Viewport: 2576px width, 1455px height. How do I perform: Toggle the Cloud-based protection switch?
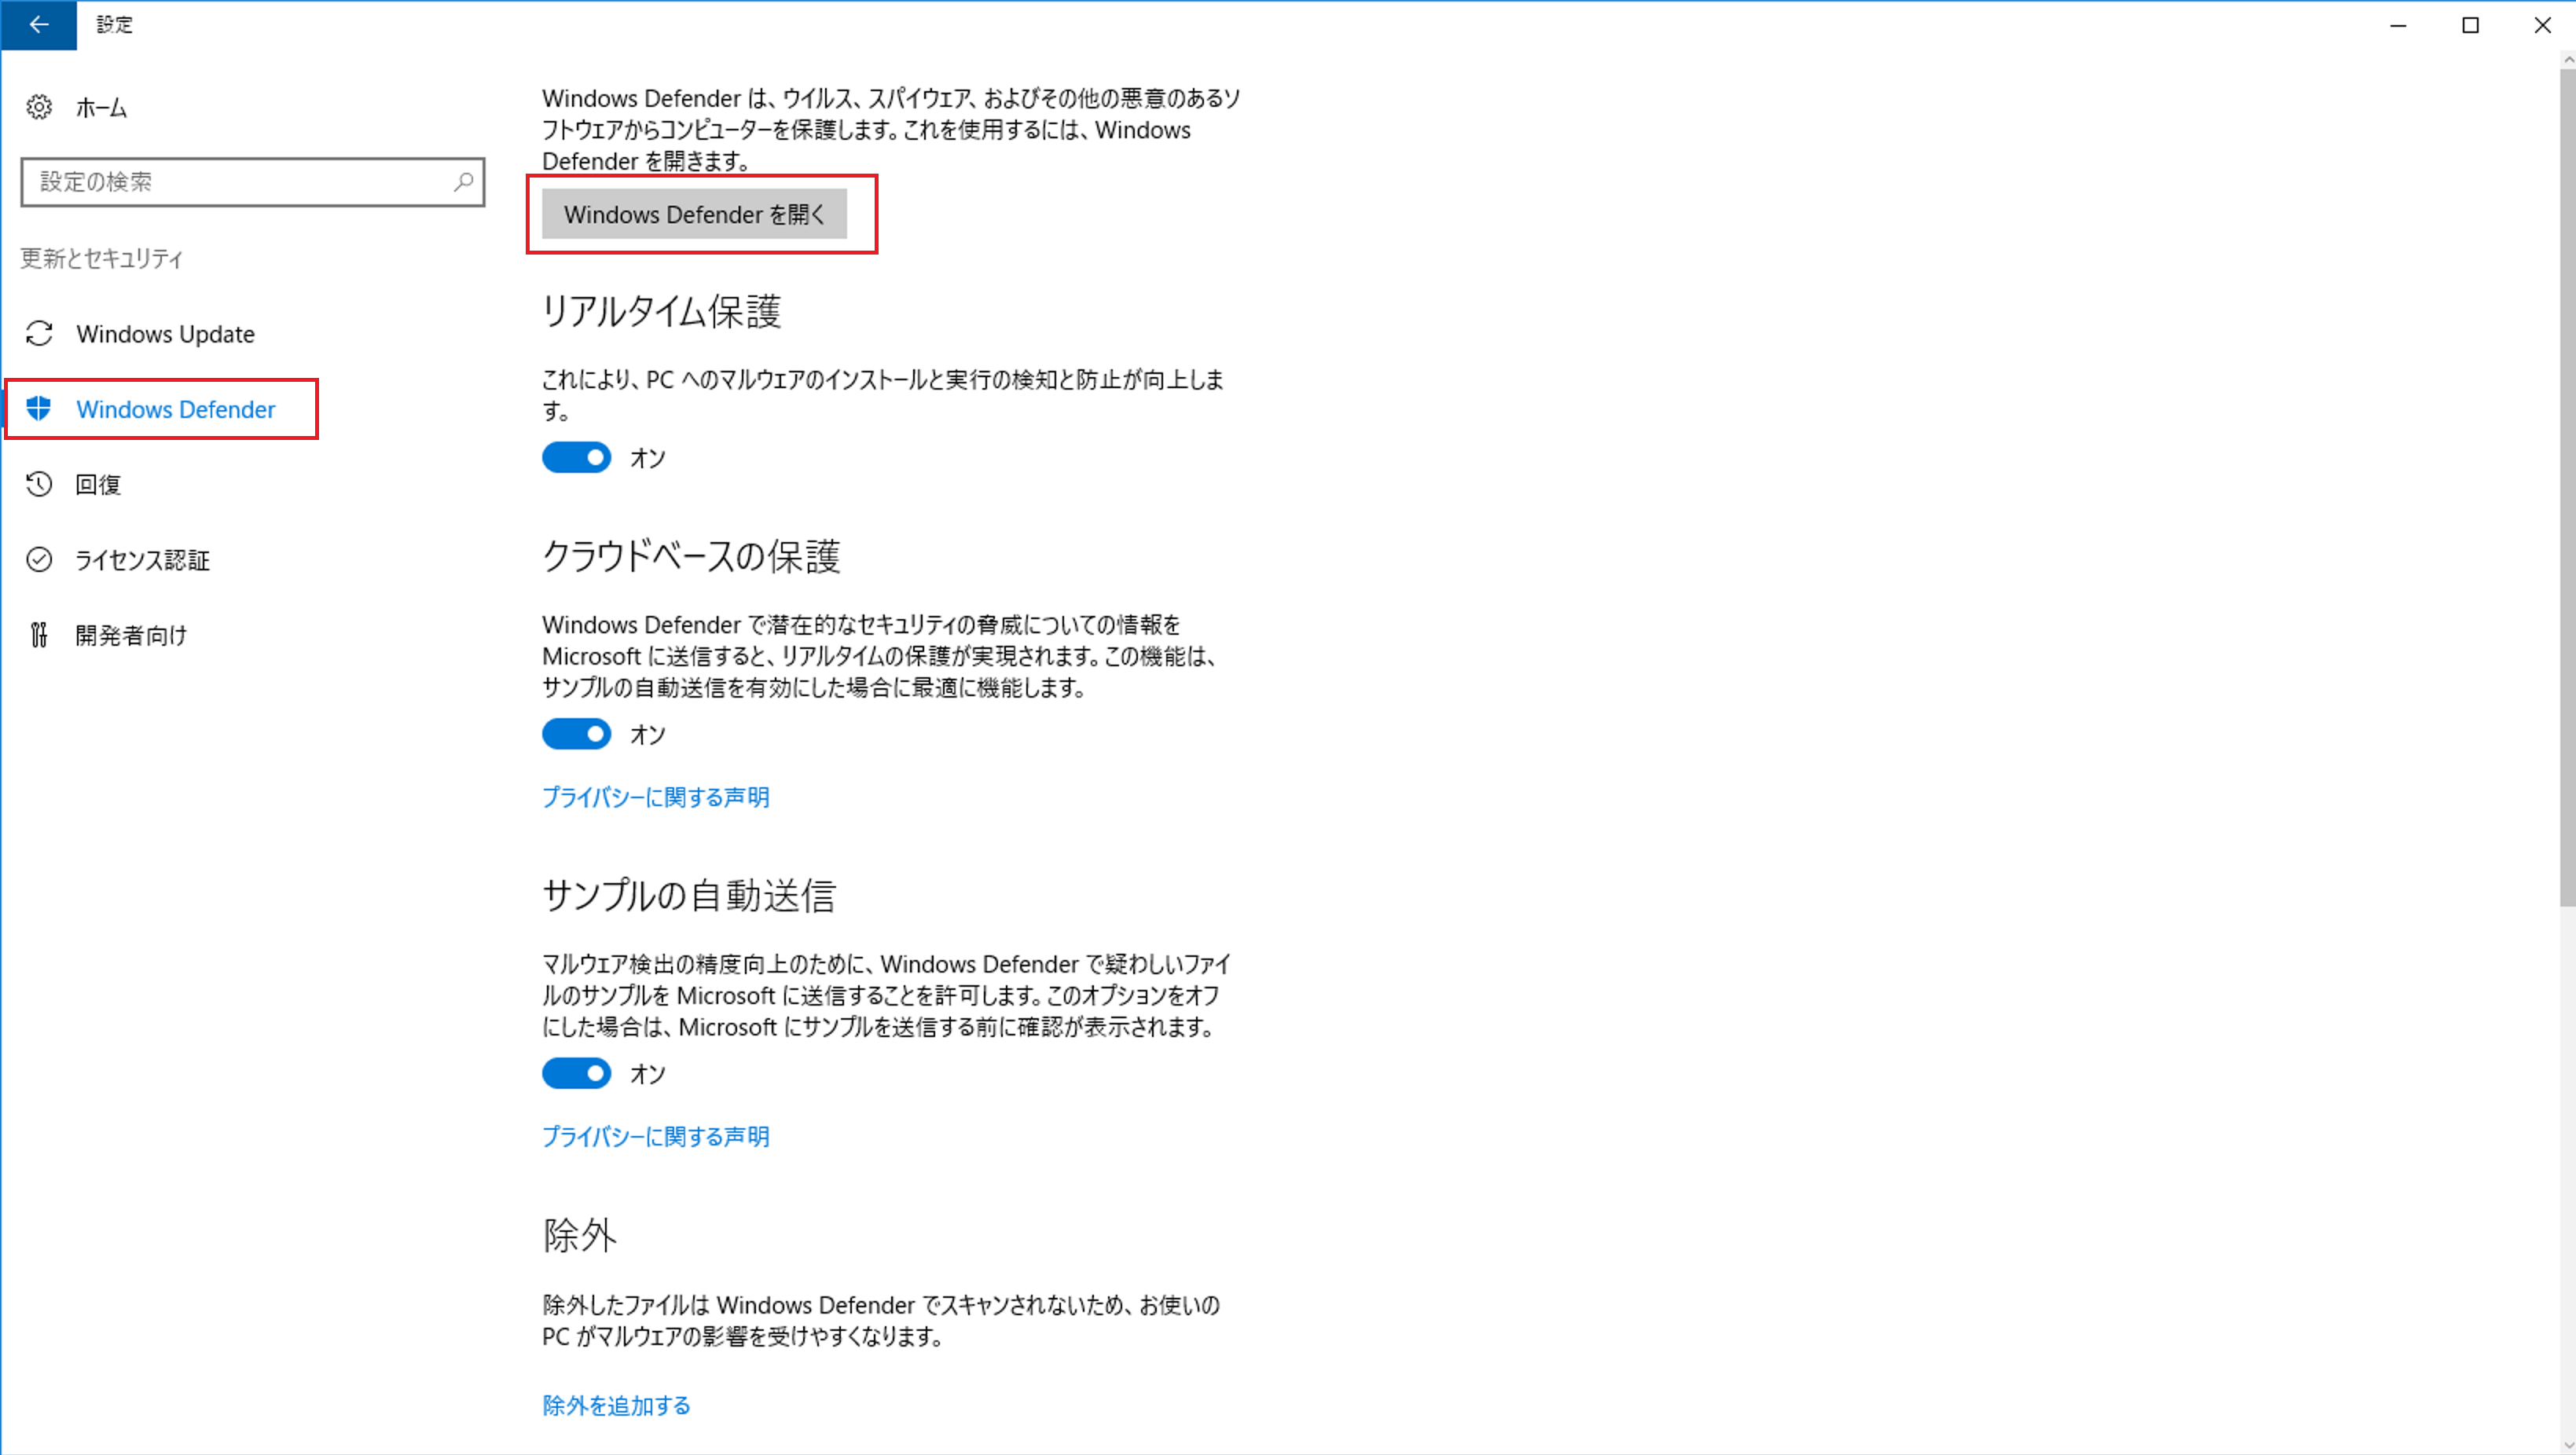[x=577, y=734]
